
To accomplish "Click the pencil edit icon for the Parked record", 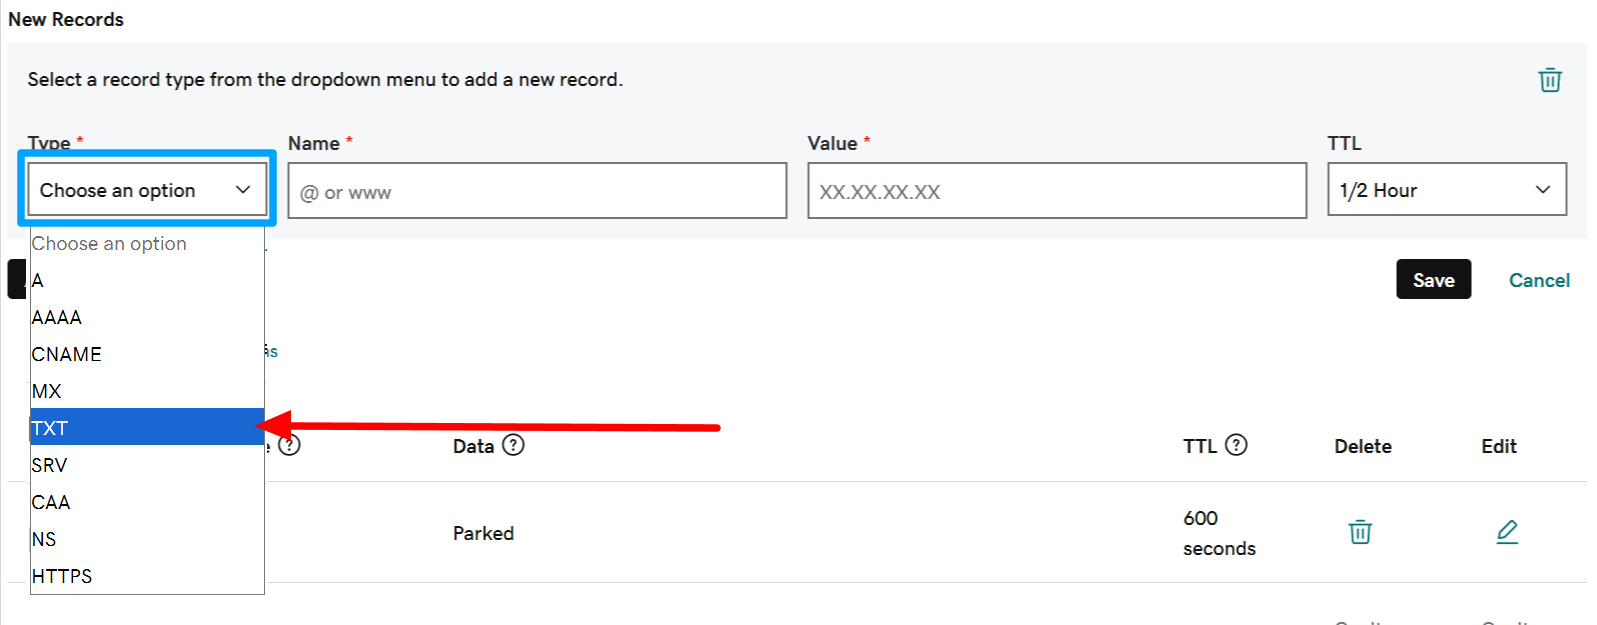I will tap(1507, 532).
